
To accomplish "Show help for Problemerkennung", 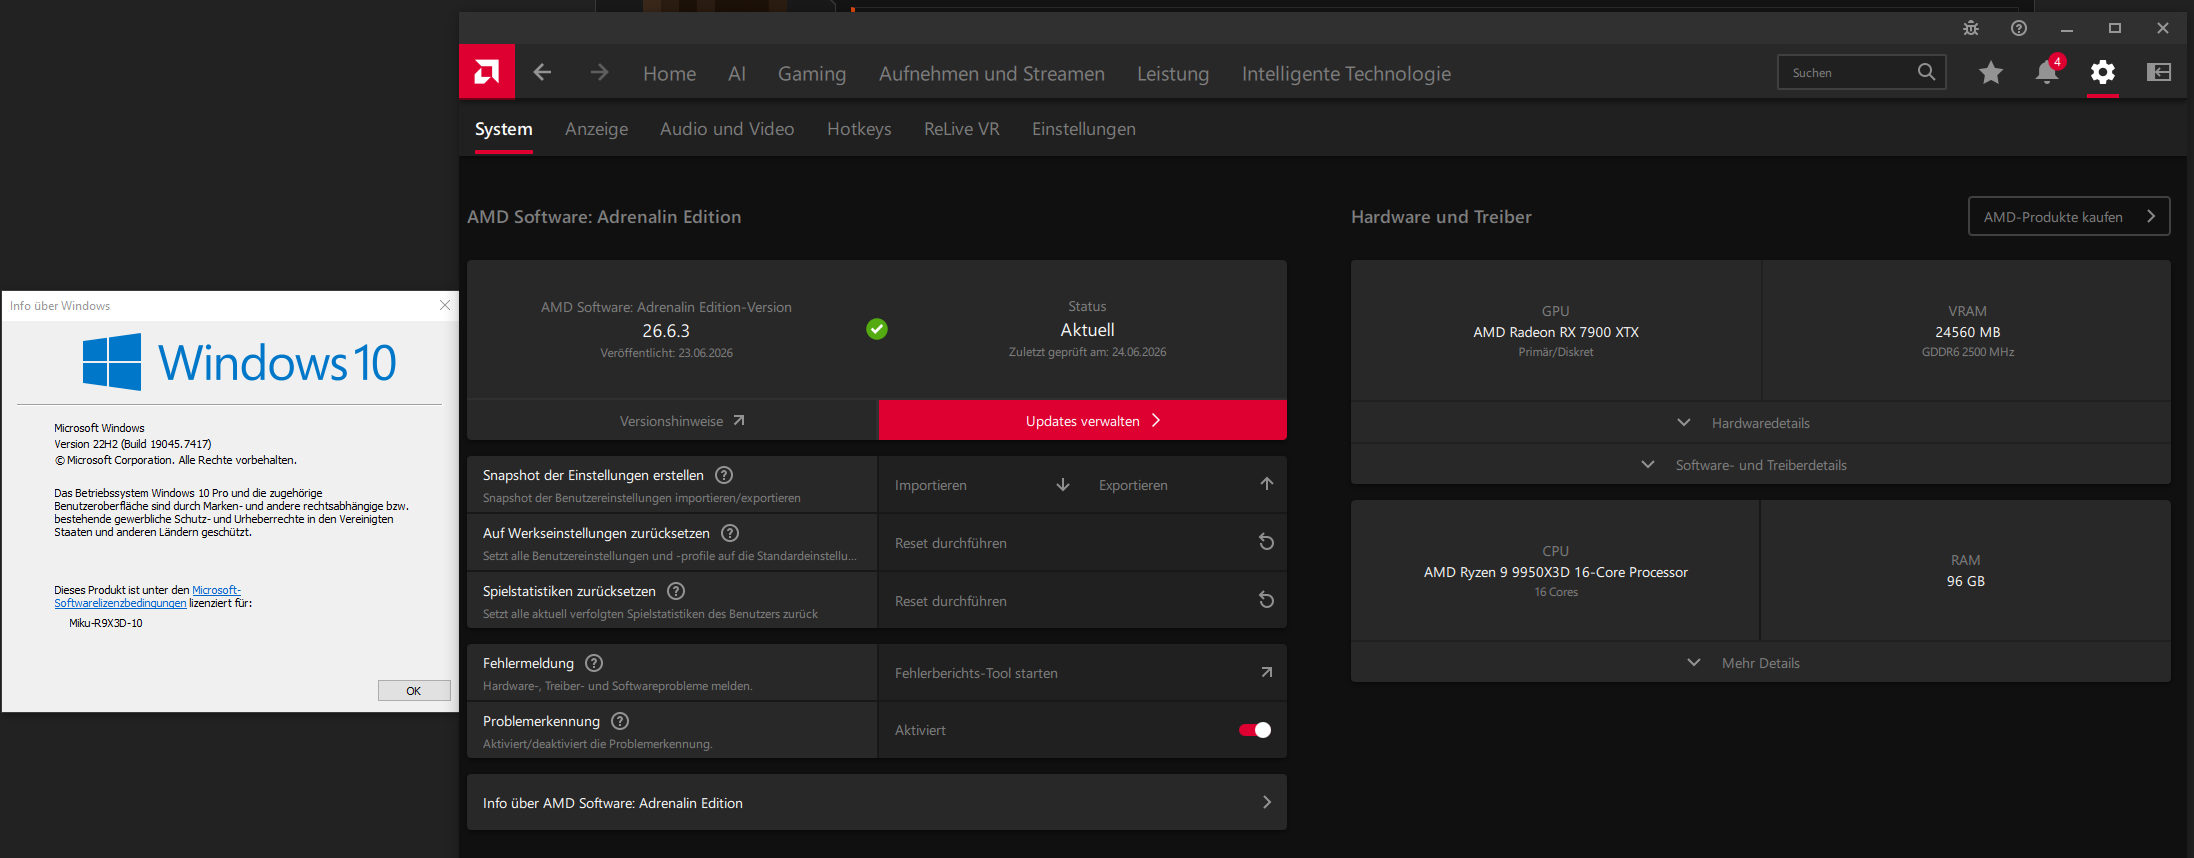I will (x=620, y=721).
